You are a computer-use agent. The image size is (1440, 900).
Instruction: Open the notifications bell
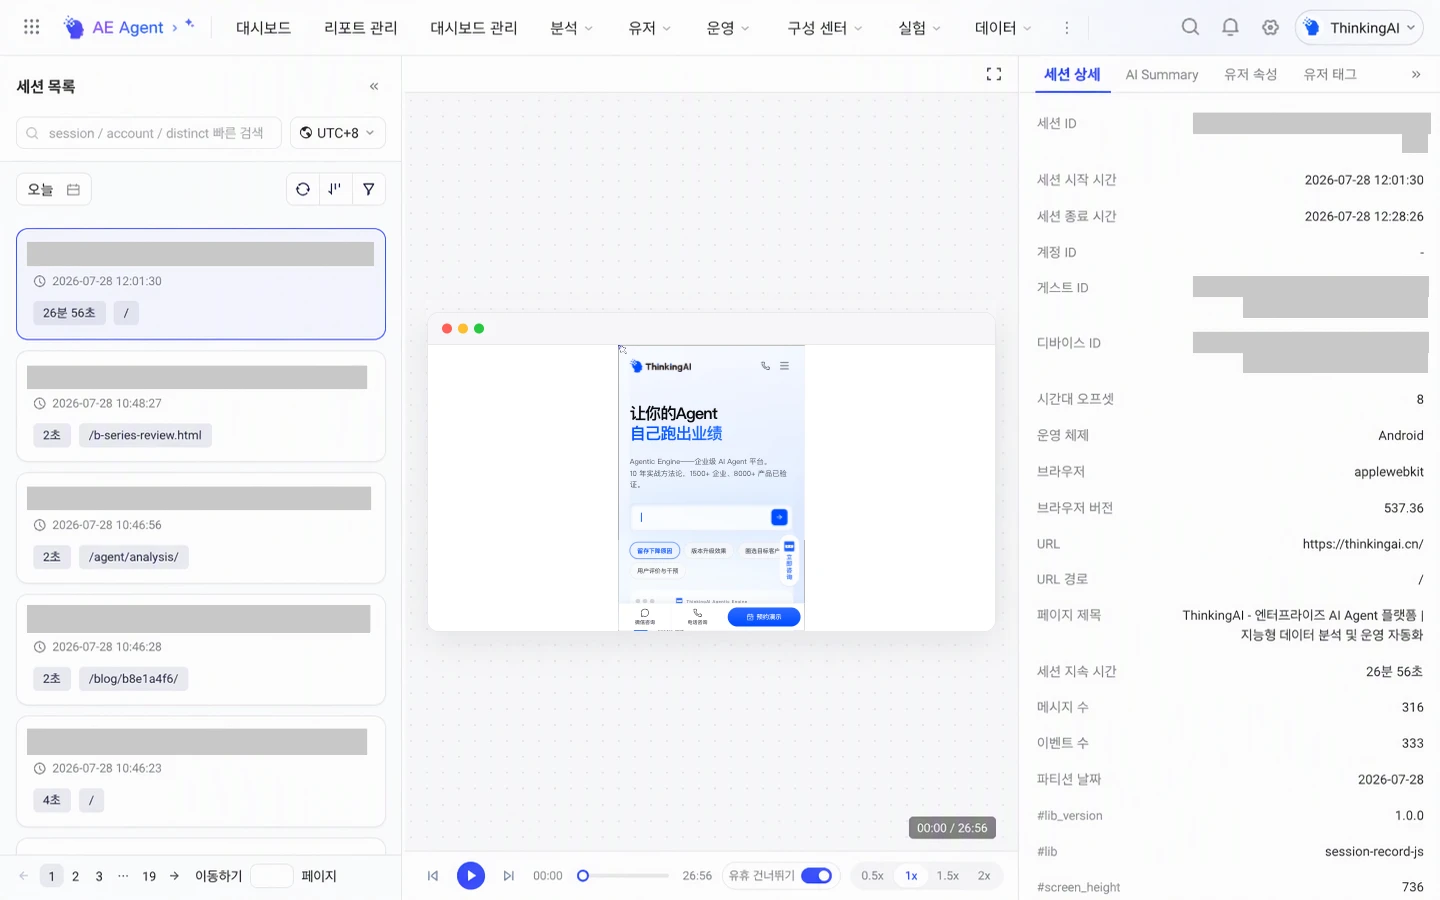coord(1230,27)
